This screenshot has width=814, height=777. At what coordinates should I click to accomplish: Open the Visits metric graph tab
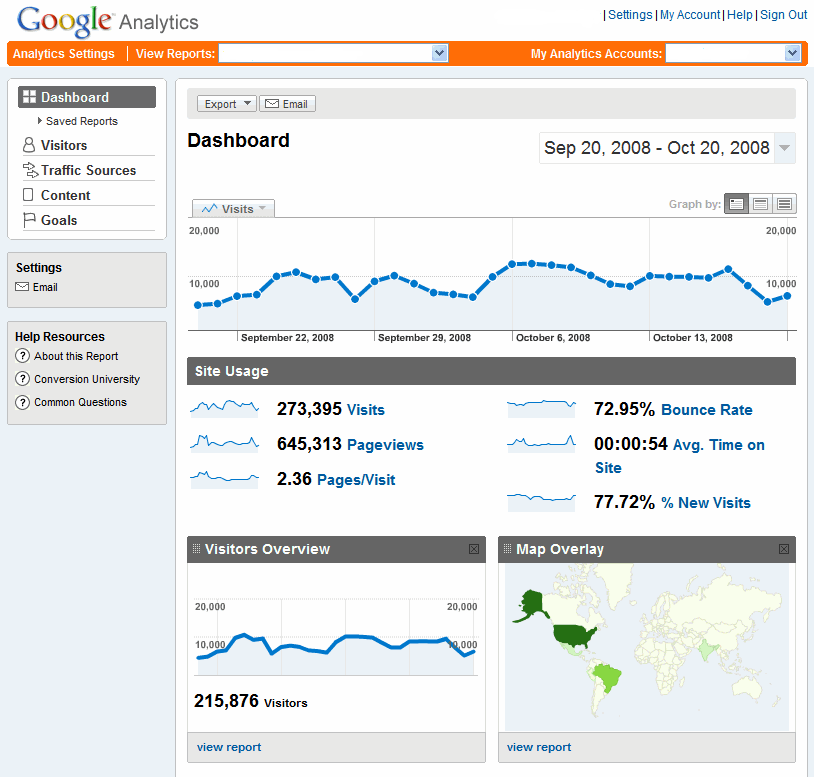(x=233, y=209)
